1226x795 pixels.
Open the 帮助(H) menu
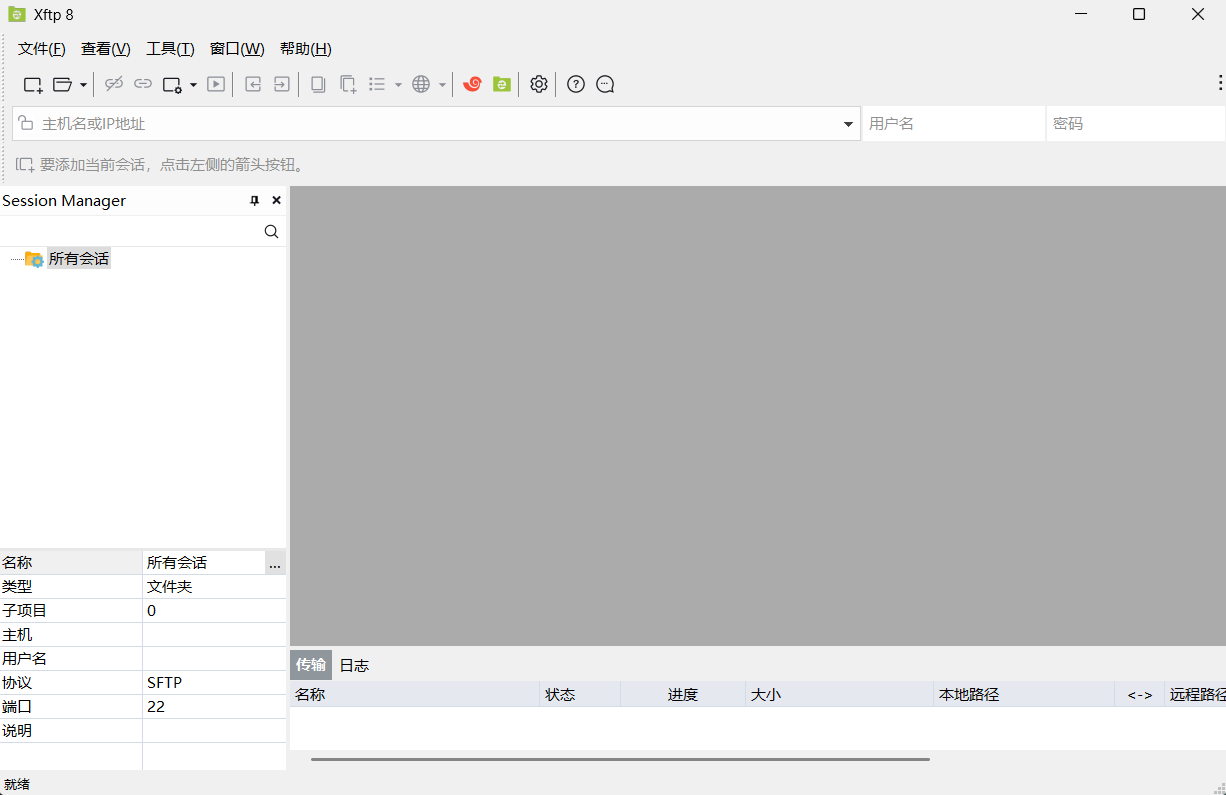(x=306, y=49)
